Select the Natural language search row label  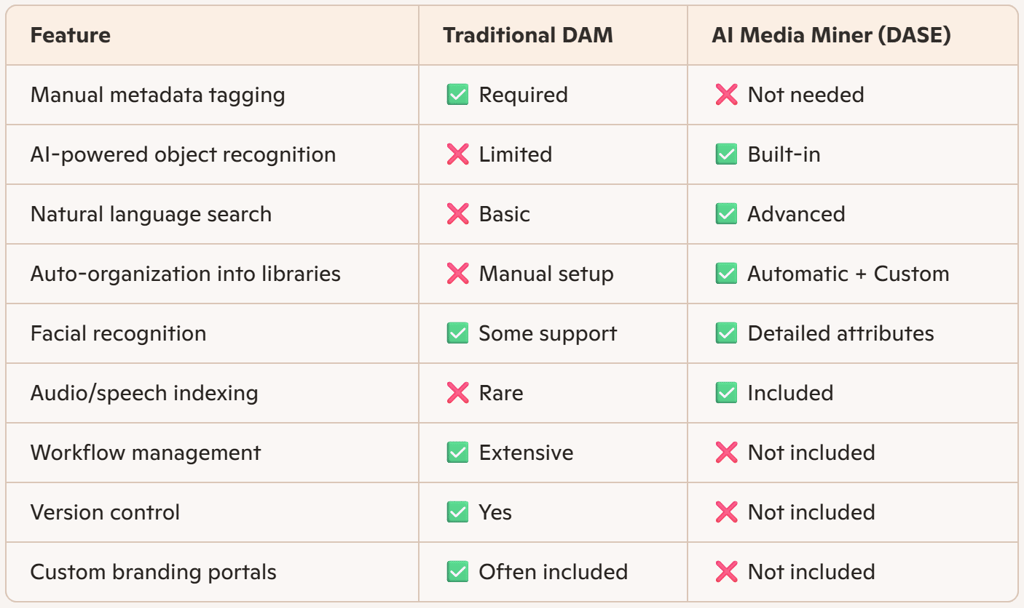pyautogui.click(x=151, y=214)
